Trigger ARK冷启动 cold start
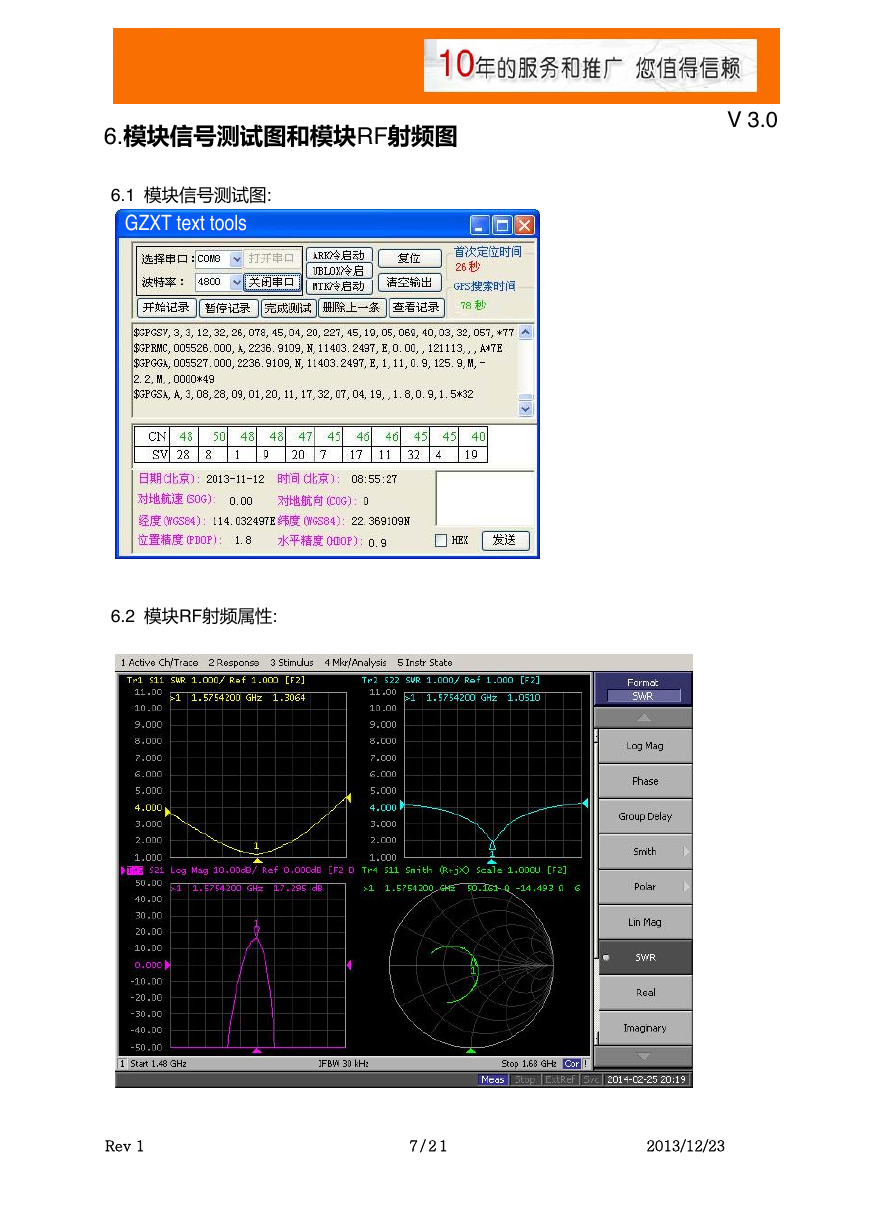 (339, 255)
